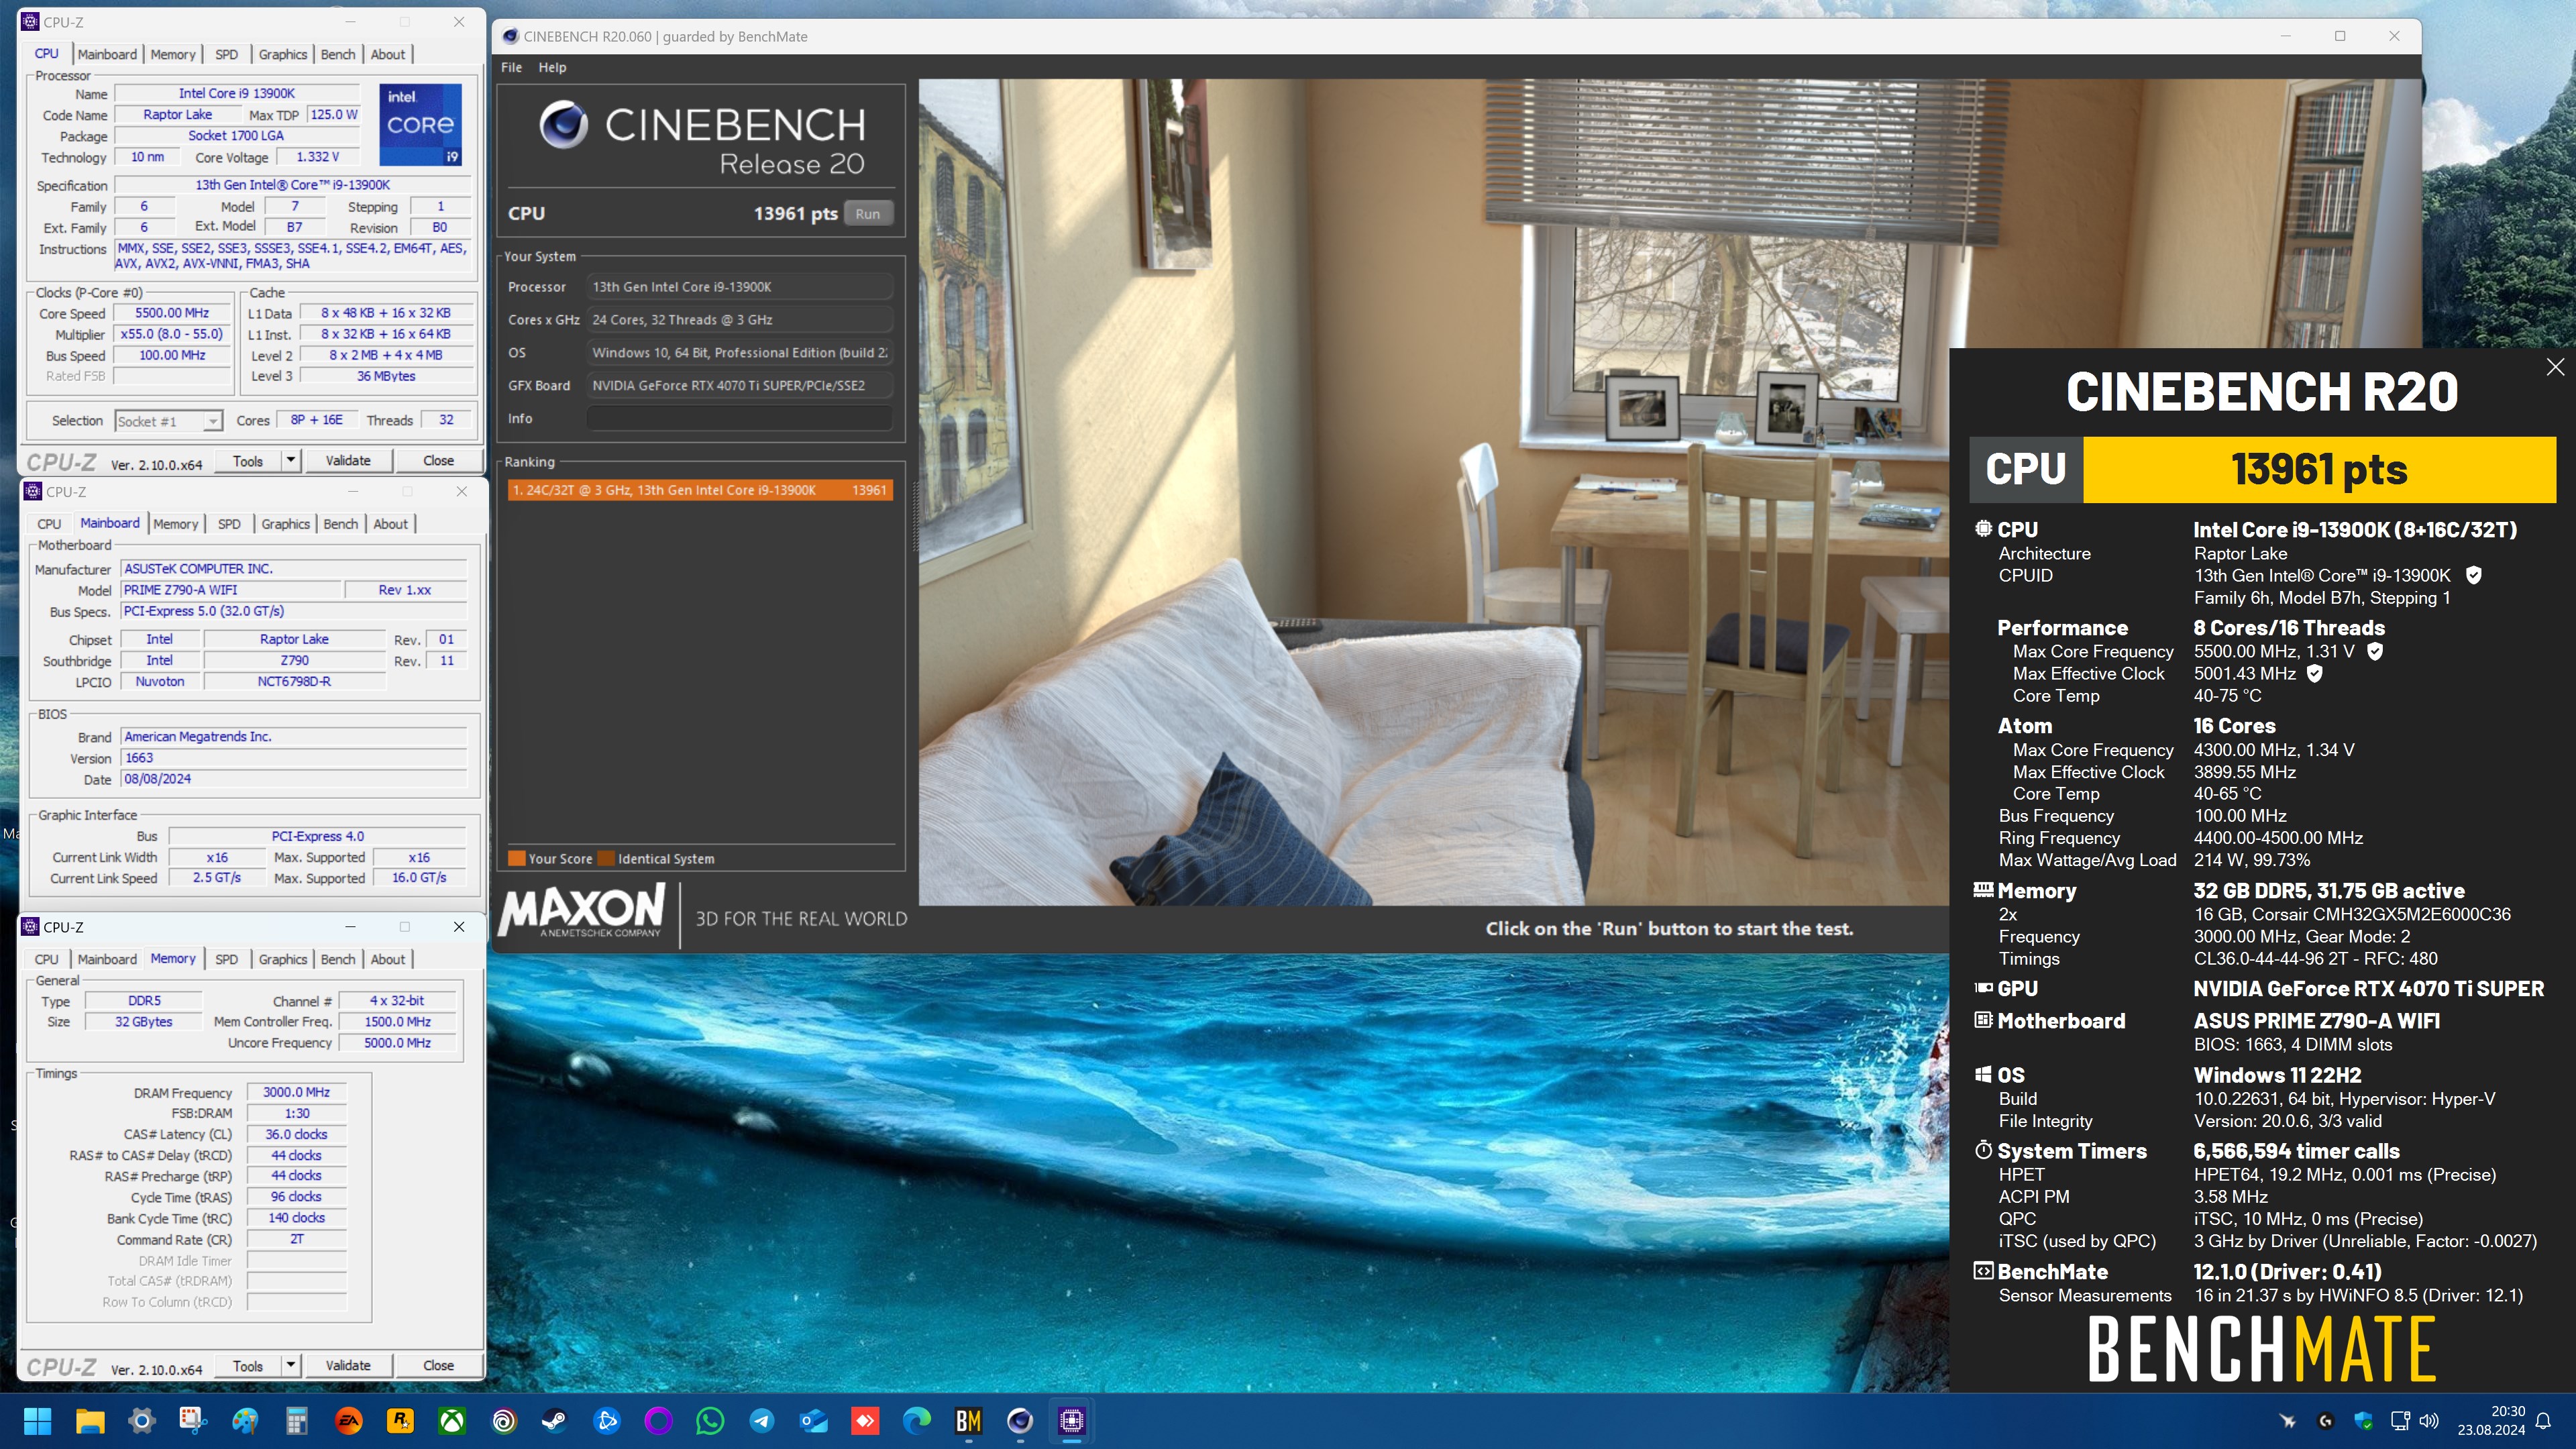Open the File menu in Cinebench
2576x1449 pixels.
click(x=511, y=67)
